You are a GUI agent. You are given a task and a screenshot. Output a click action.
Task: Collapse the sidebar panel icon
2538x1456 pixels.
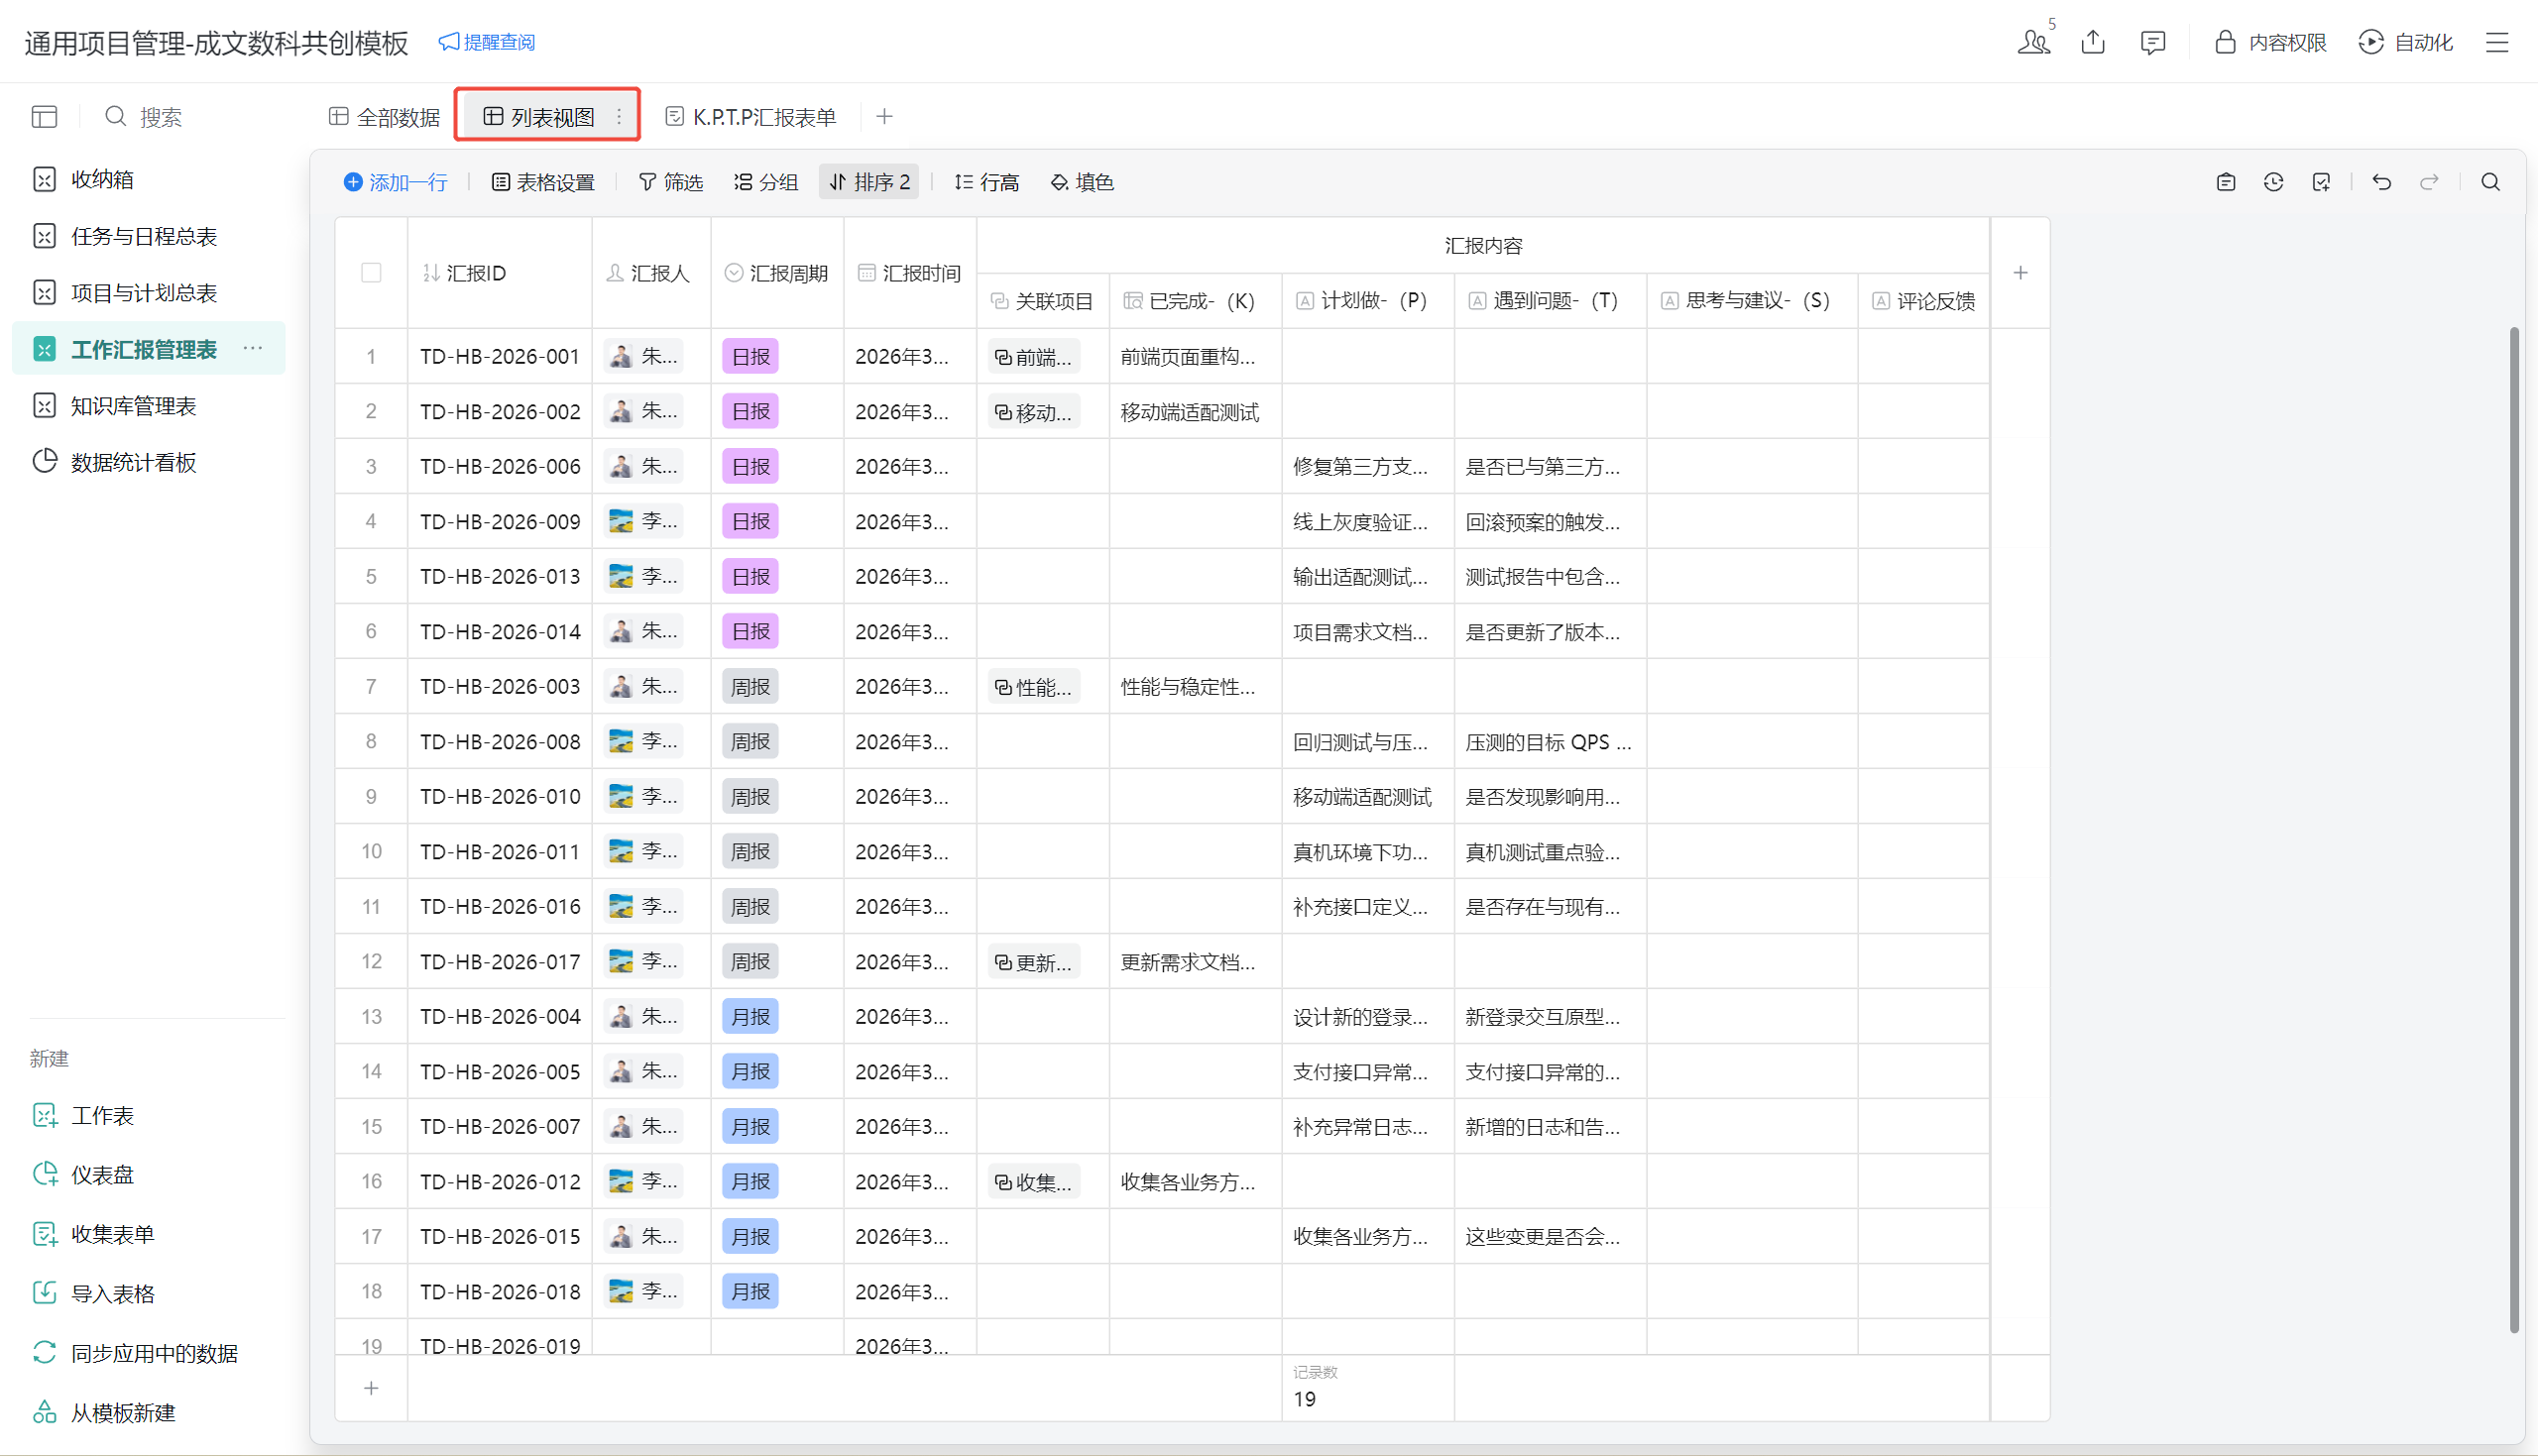coord(44,117)
